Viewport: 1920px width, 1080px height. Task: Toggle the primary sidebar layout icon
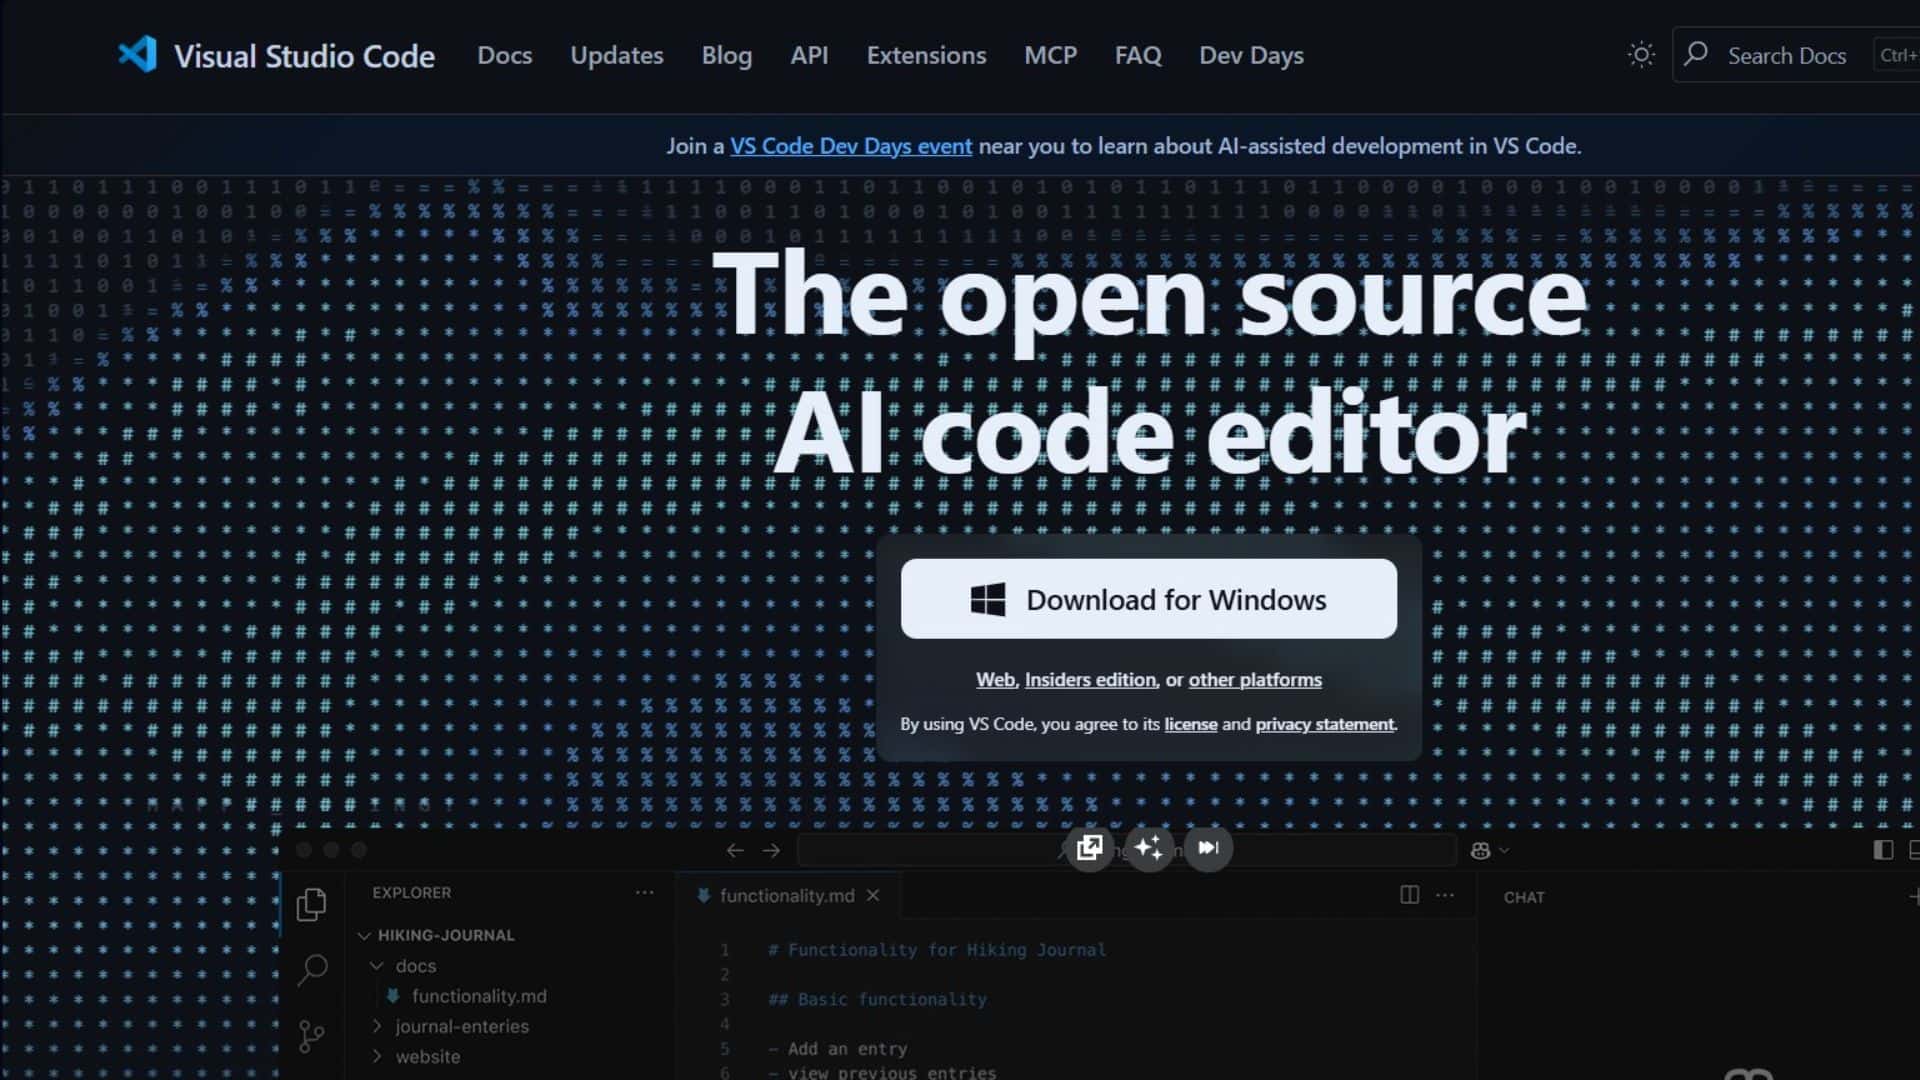click(x=1883, y=850)
